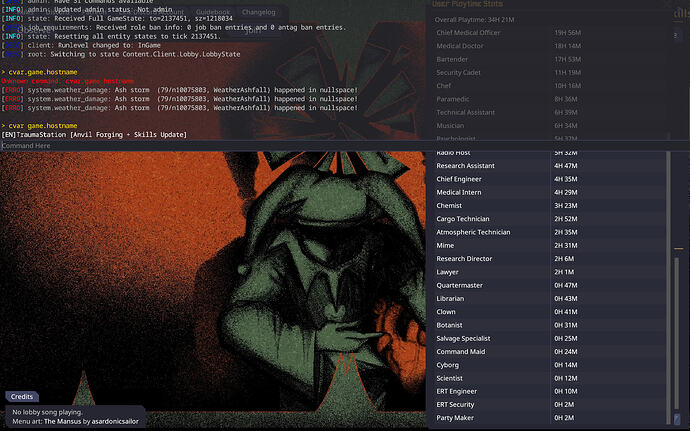Click the 2H 1M playtime value
The width and height of the screenshot is (690, 431).
pos(564,272)
